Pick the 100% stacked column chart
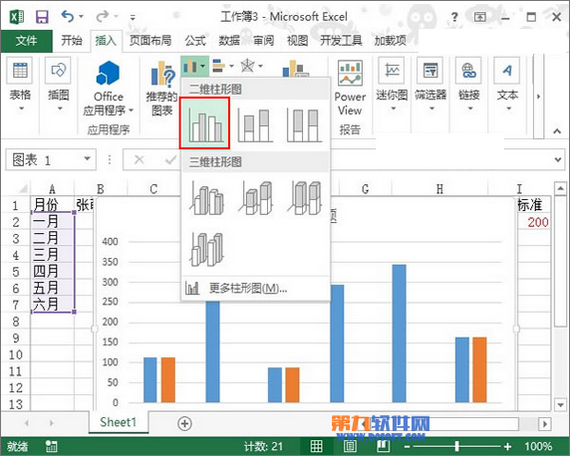Viewport: 570px width, 456px height. (304, 125)
